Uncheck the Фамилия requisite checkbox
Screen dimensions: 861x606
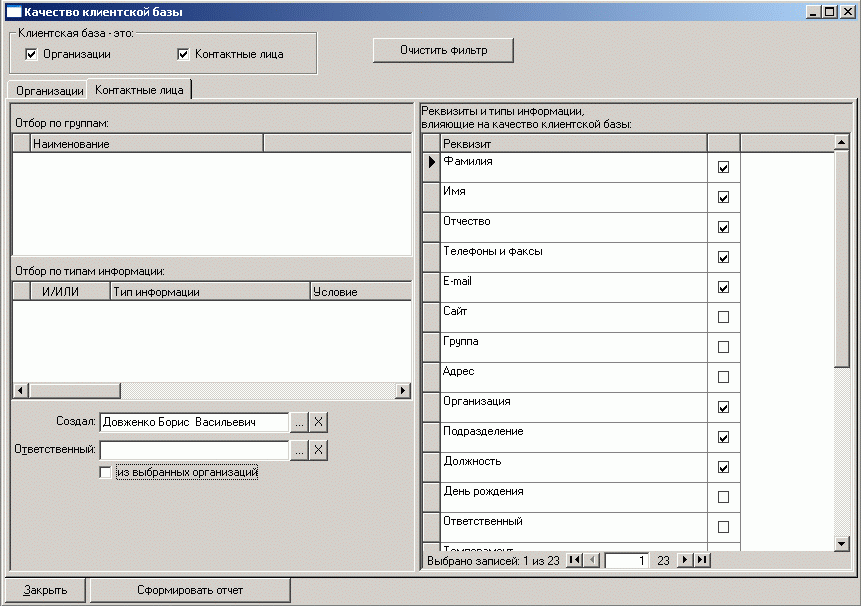(723, 167)
